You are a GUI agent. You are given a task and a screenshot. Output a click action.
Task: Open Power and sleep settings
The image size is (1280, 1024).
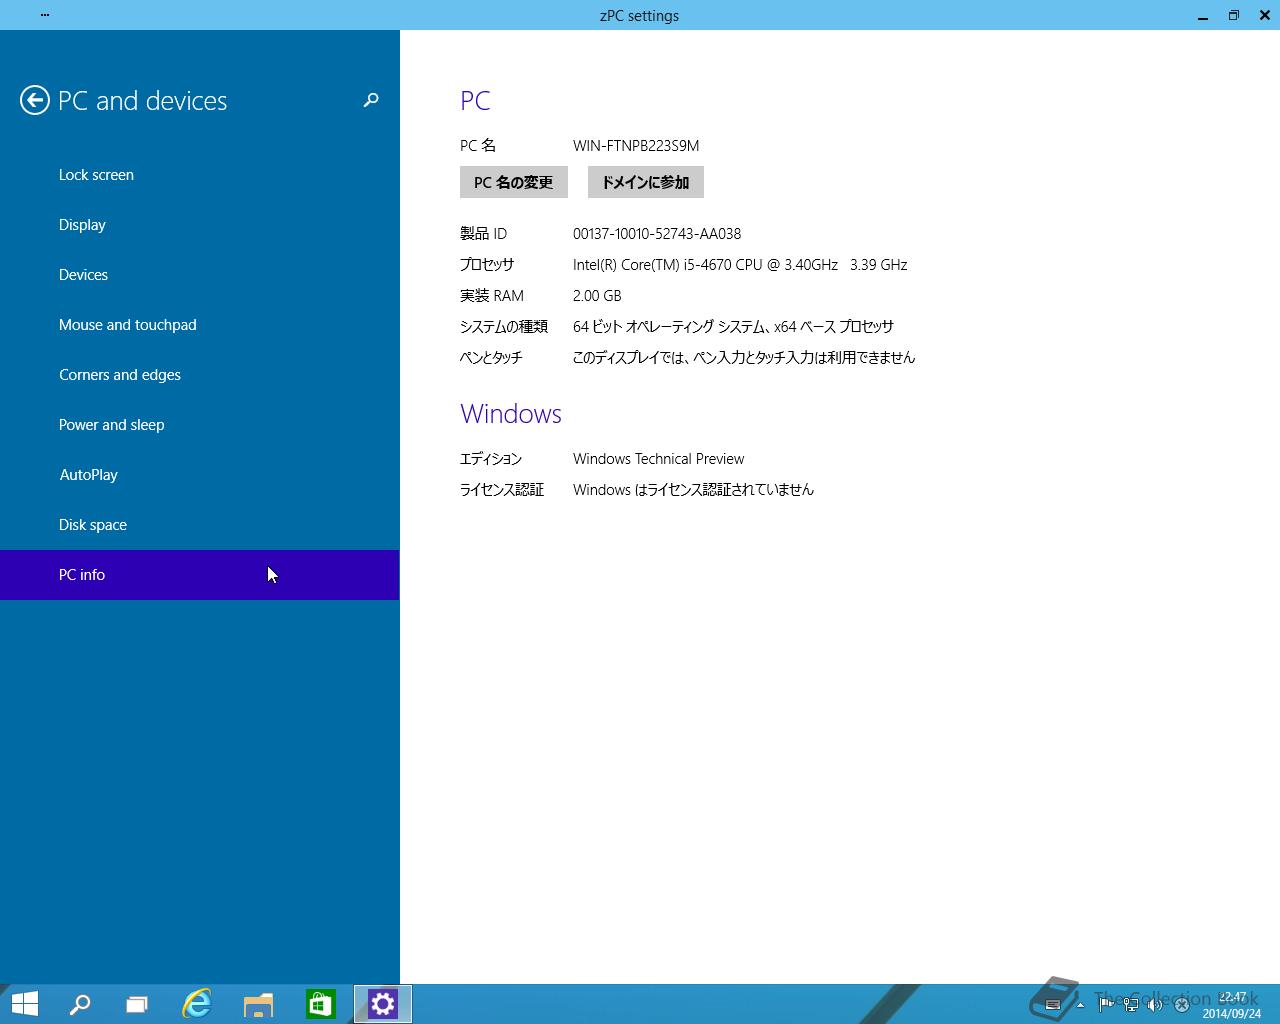200,425
